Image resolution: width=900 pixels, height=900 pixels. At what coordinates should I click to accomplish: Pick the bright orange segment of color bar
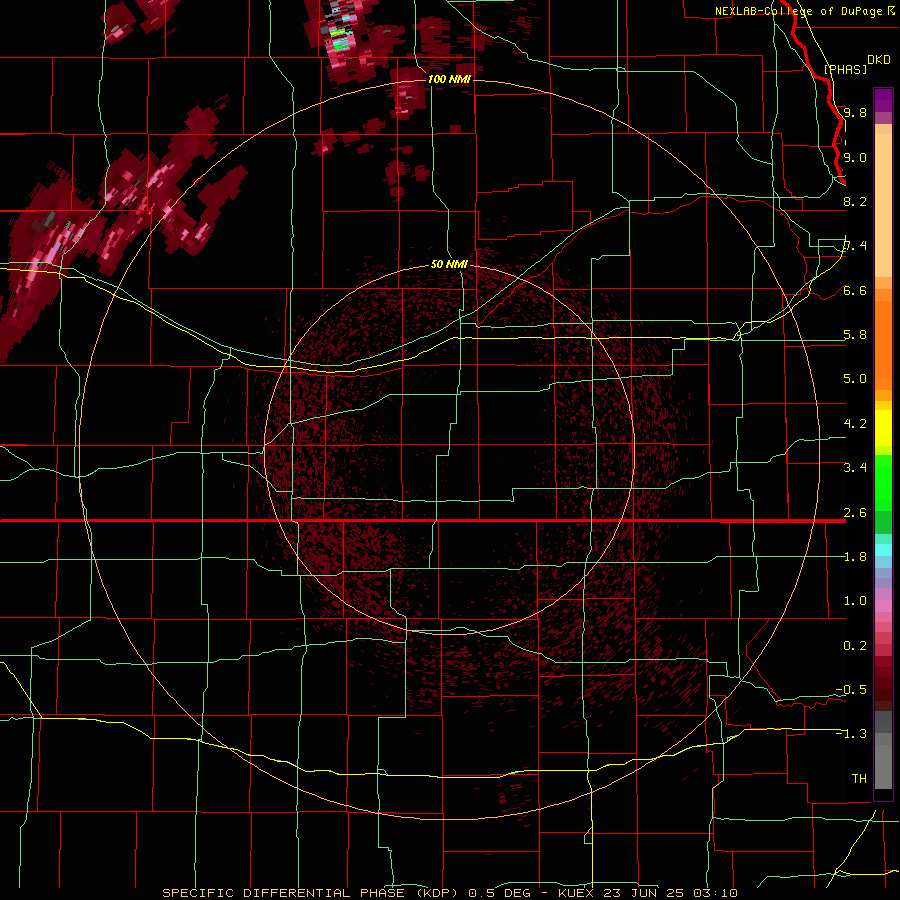click(883, 342)
